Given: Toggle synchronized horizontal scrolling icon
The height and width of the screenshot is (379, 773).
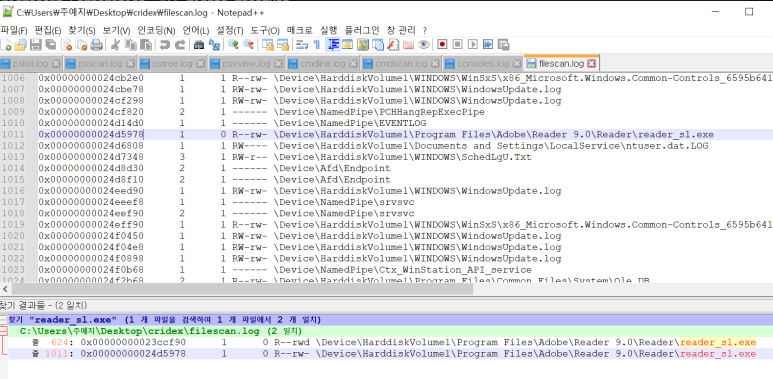Looking at the screenshot, I should (283, 45).
